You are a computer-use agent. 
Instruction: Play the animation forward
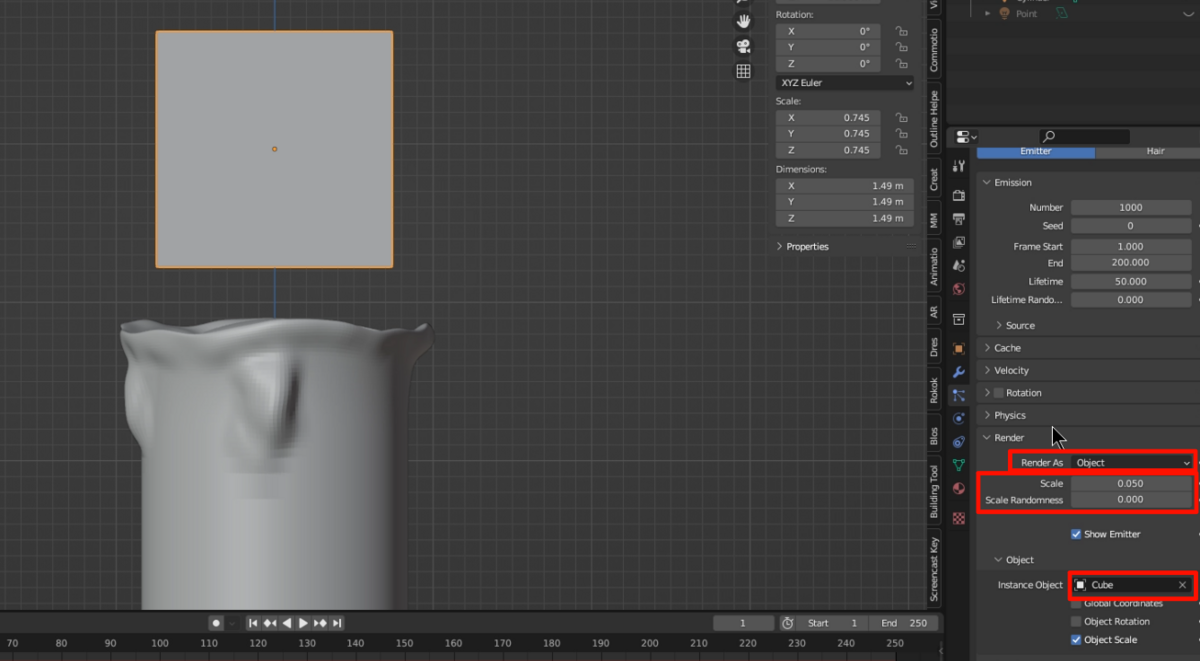[x=304, y=623]
